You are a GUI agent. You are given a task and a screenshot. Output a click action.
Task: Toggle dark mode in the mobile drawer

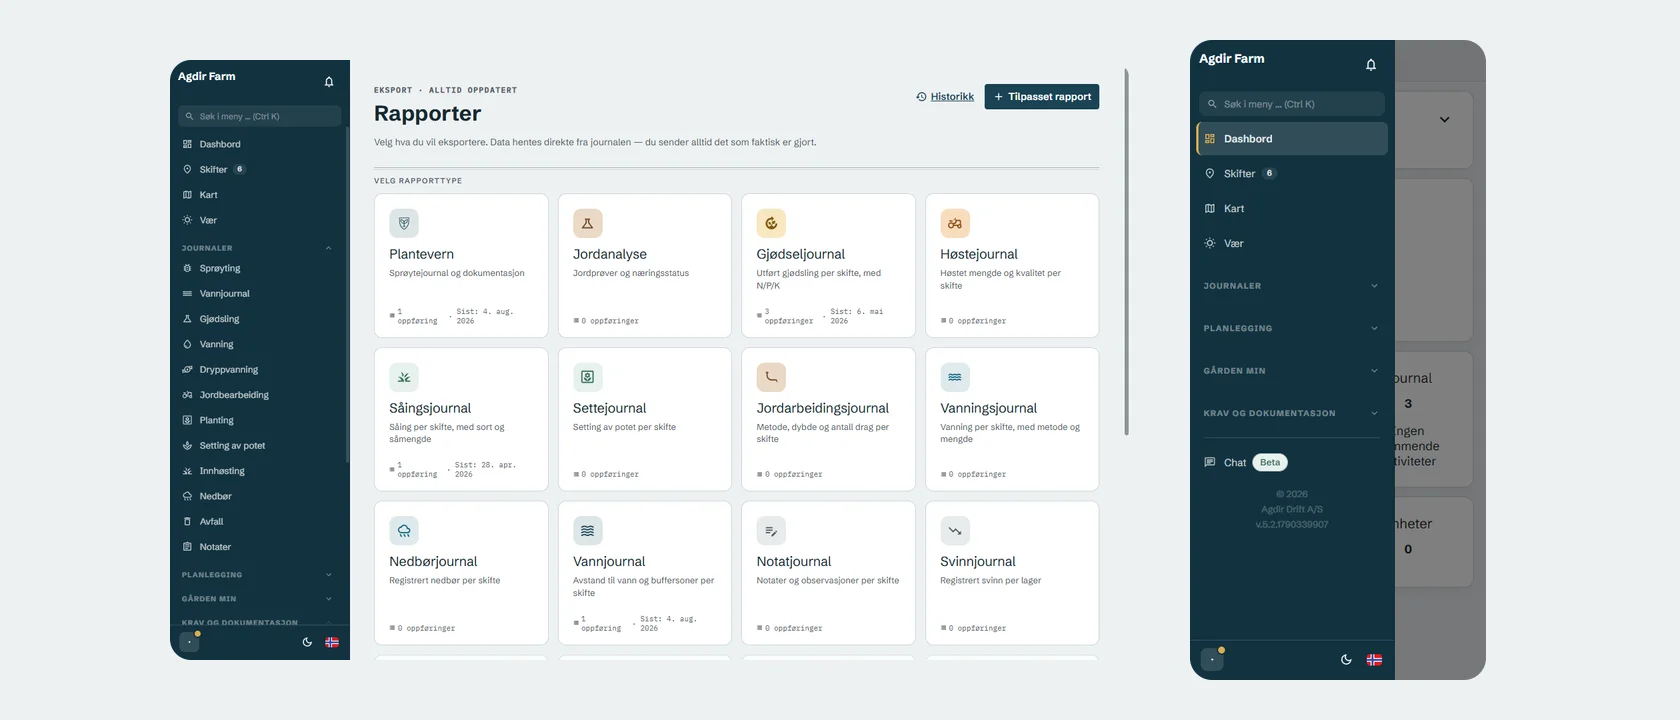(x=1346, y=660)
